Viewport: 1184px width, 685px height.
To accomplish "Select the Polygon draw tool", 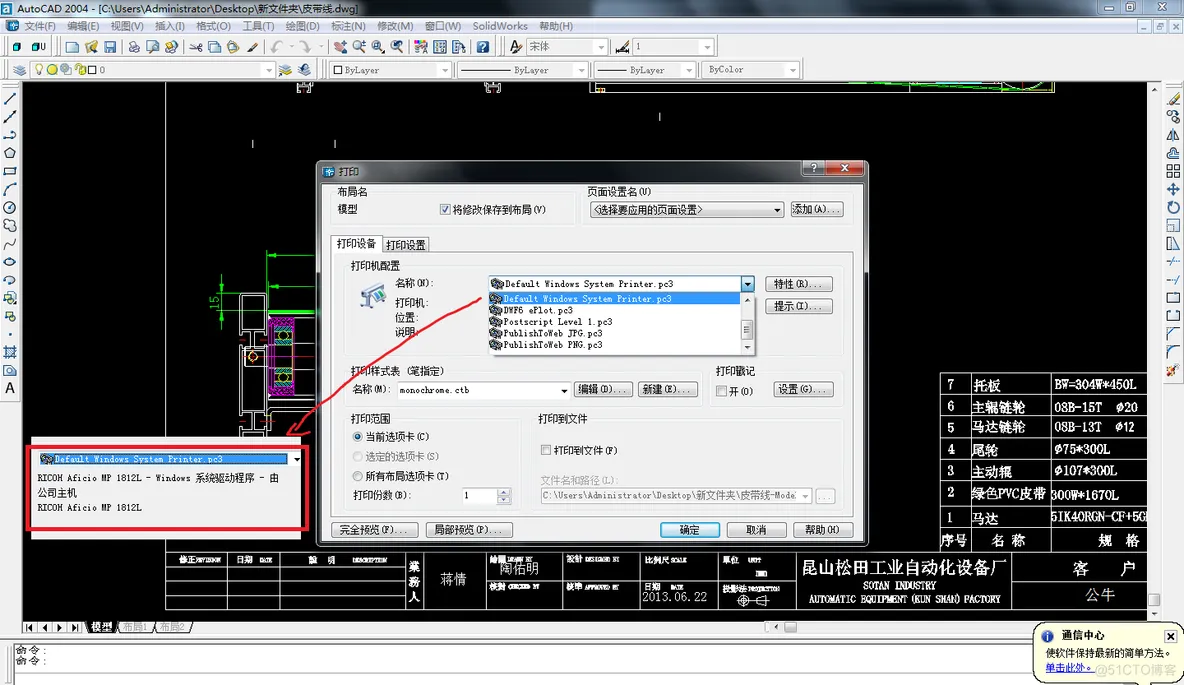I will (x=10, y=153).
